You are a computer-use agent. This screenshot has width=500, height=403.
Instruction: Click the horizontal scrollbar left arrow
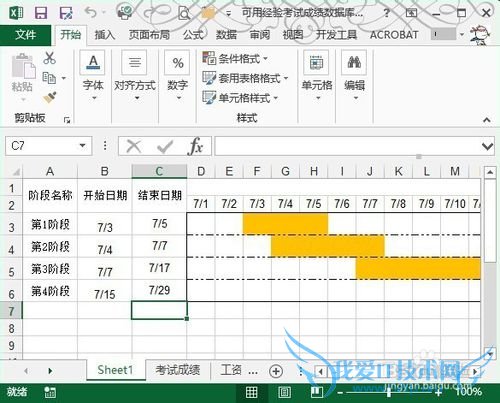coord(321,371)
